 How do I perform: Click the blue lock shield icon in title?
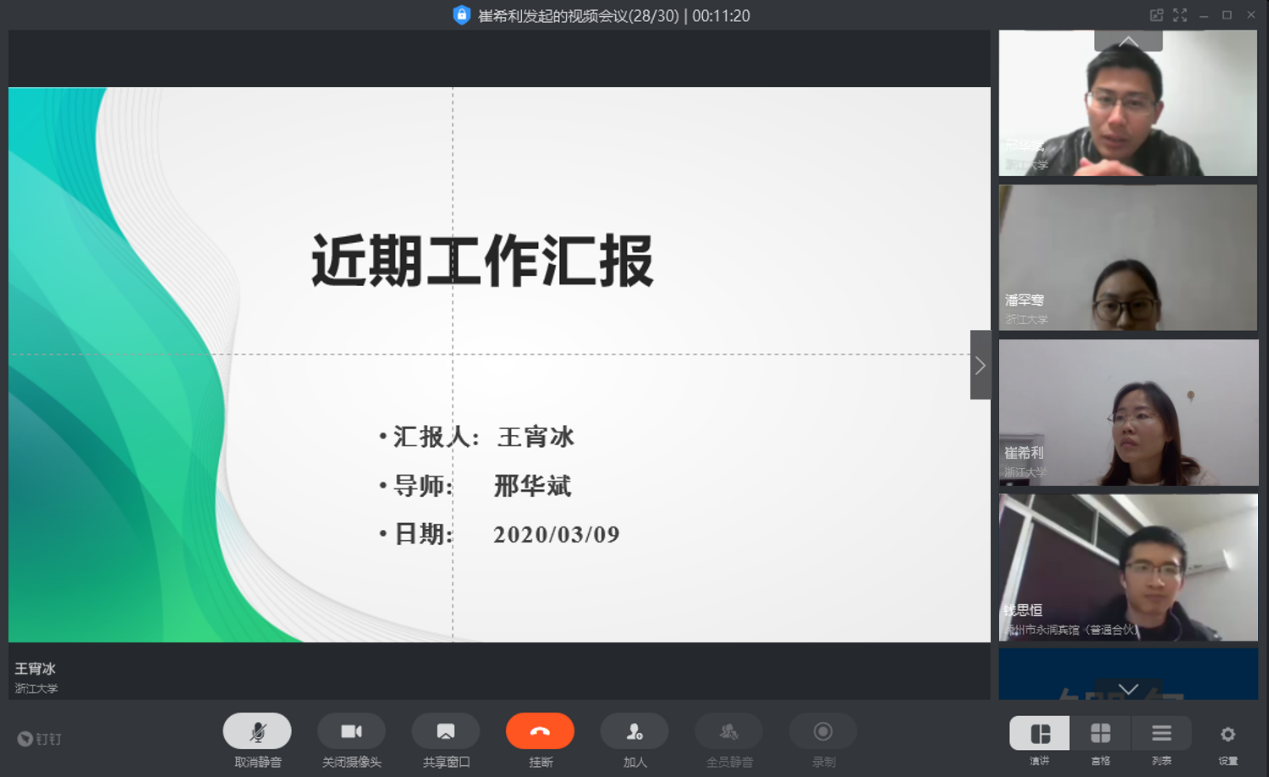click(x=461, y=15)
